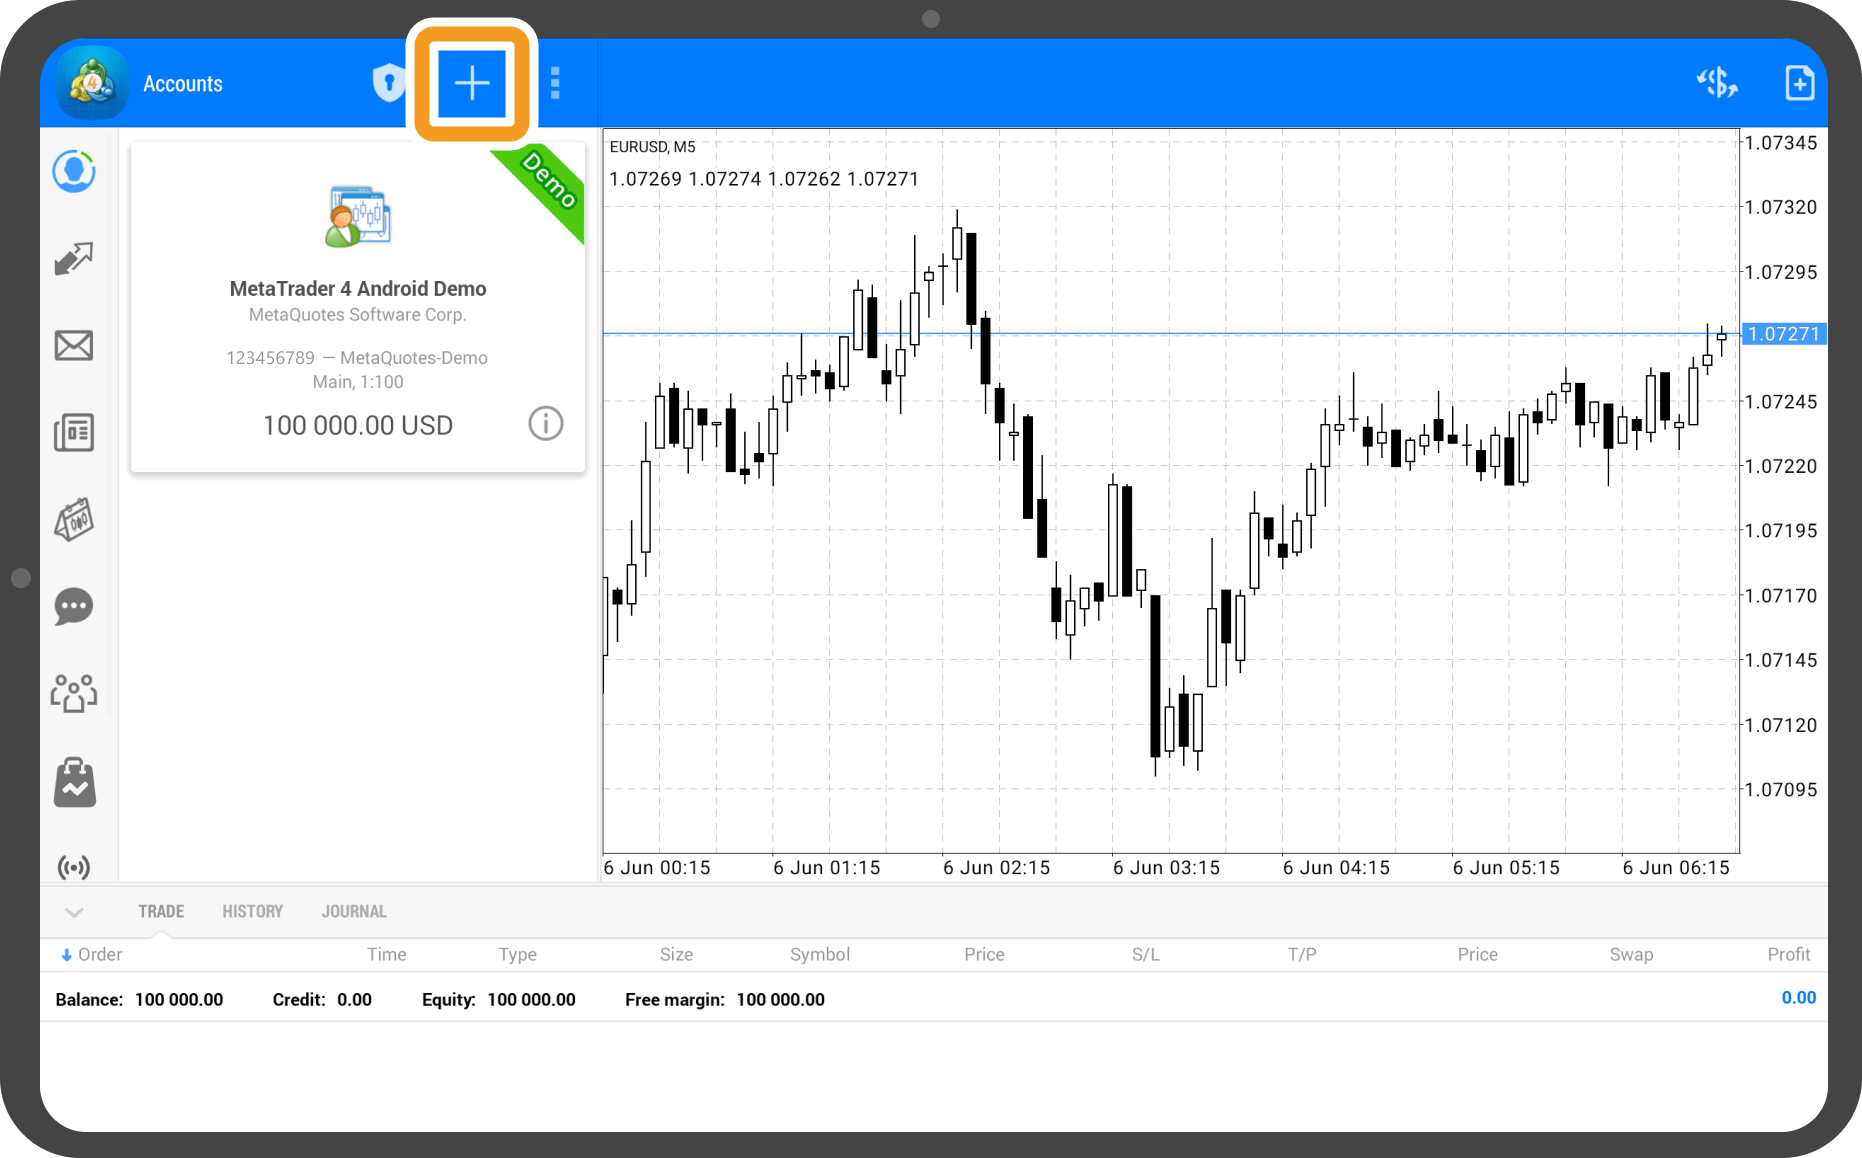Switch to the TRADE tab
Image resolution: width=1862 pixels, height=1158 pixels.
(161, 912)
